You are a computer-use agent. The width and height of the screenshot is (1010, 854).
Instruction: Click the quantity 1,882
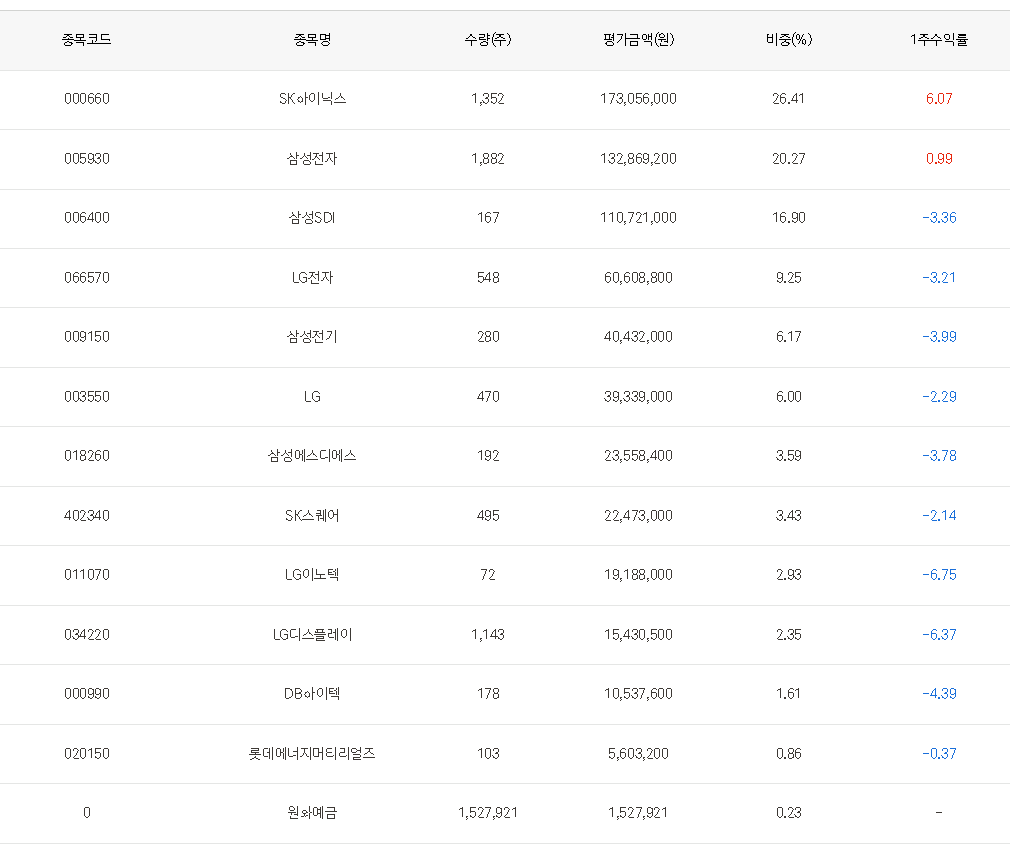[x=488, y=158]
